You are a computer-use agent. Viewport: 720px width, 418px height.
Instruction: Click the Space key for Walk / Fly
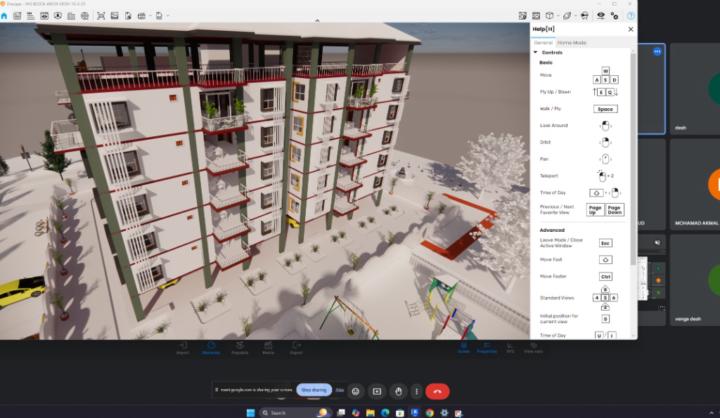pyautogui.click(x=605, y=109)
